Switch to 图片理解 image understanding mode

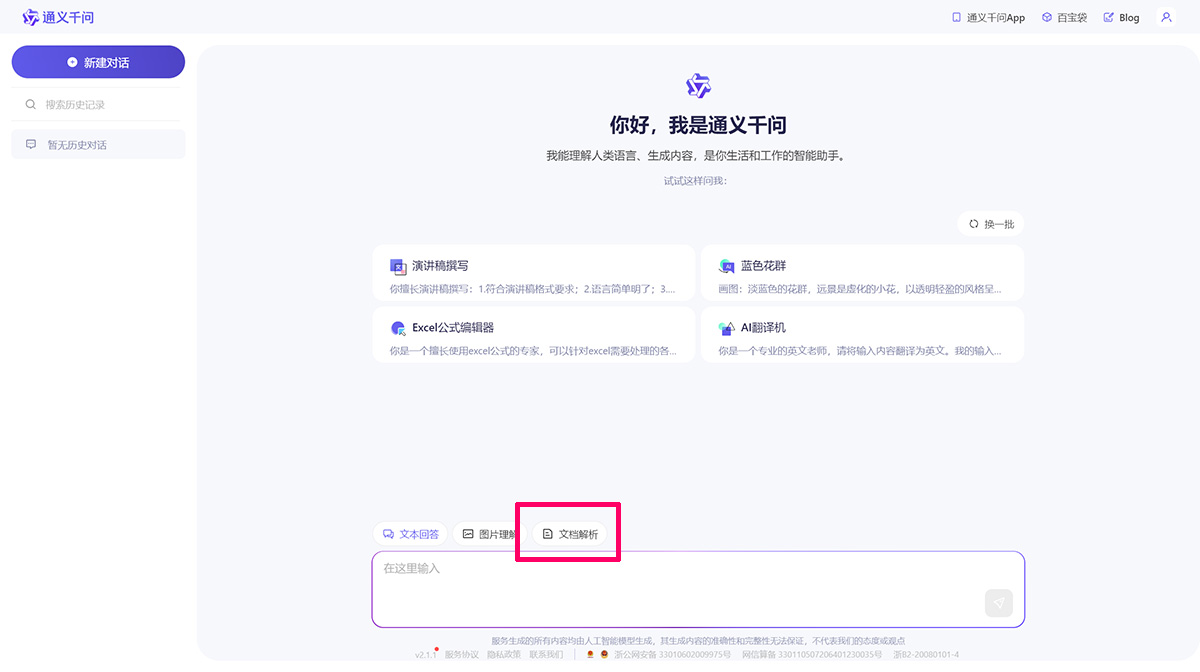[x=488, y=534]
